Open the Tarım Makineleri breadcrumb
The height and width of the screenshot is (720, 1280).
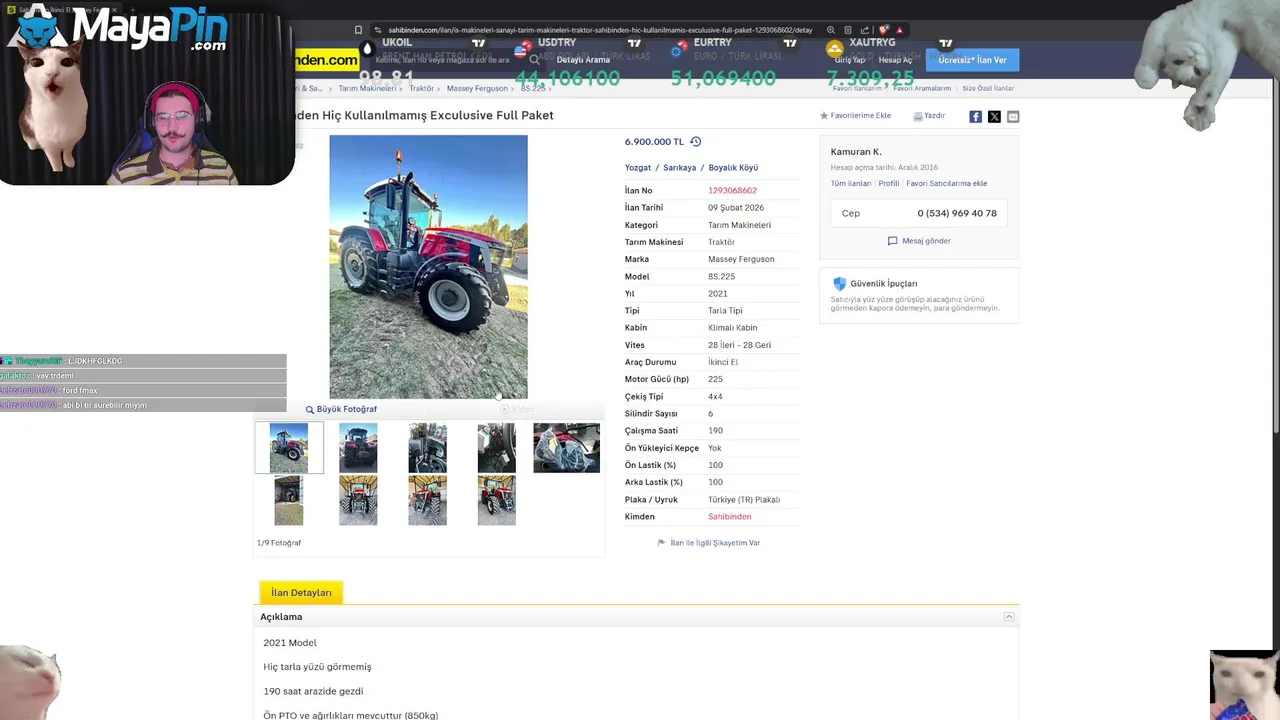pos(367,88)
